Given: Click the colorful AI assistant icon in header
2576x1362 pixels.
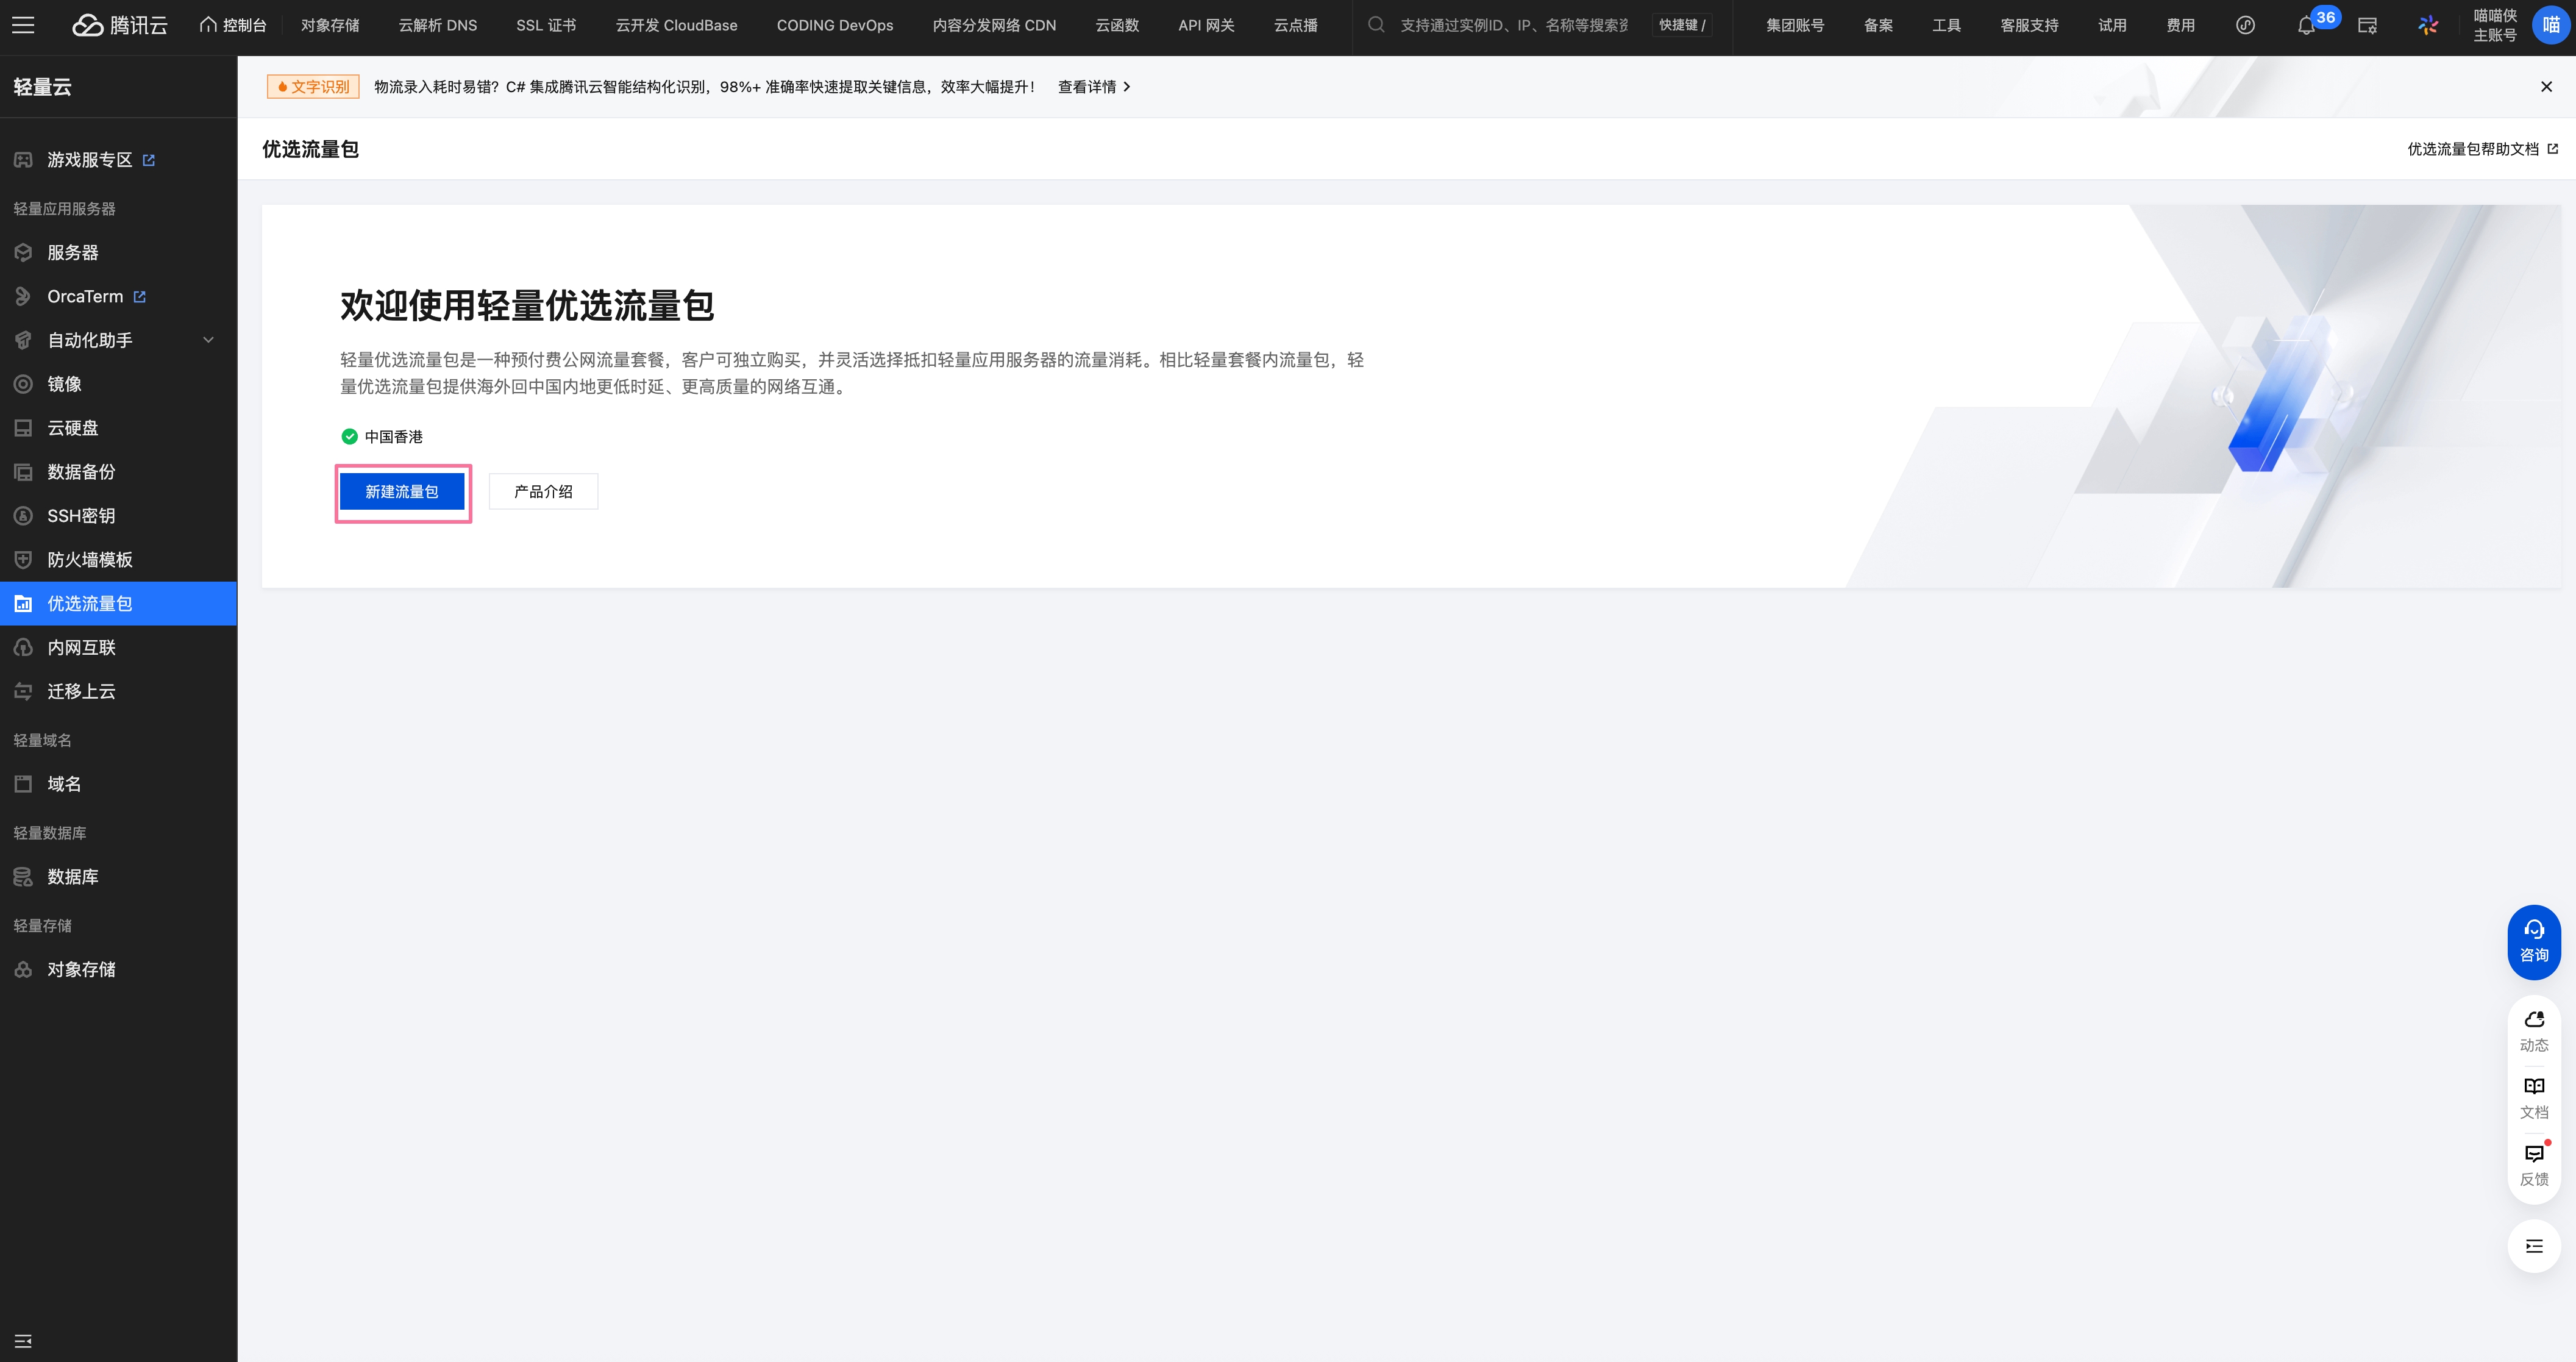Looking at the screenshot, I should tap(2428, 26).
